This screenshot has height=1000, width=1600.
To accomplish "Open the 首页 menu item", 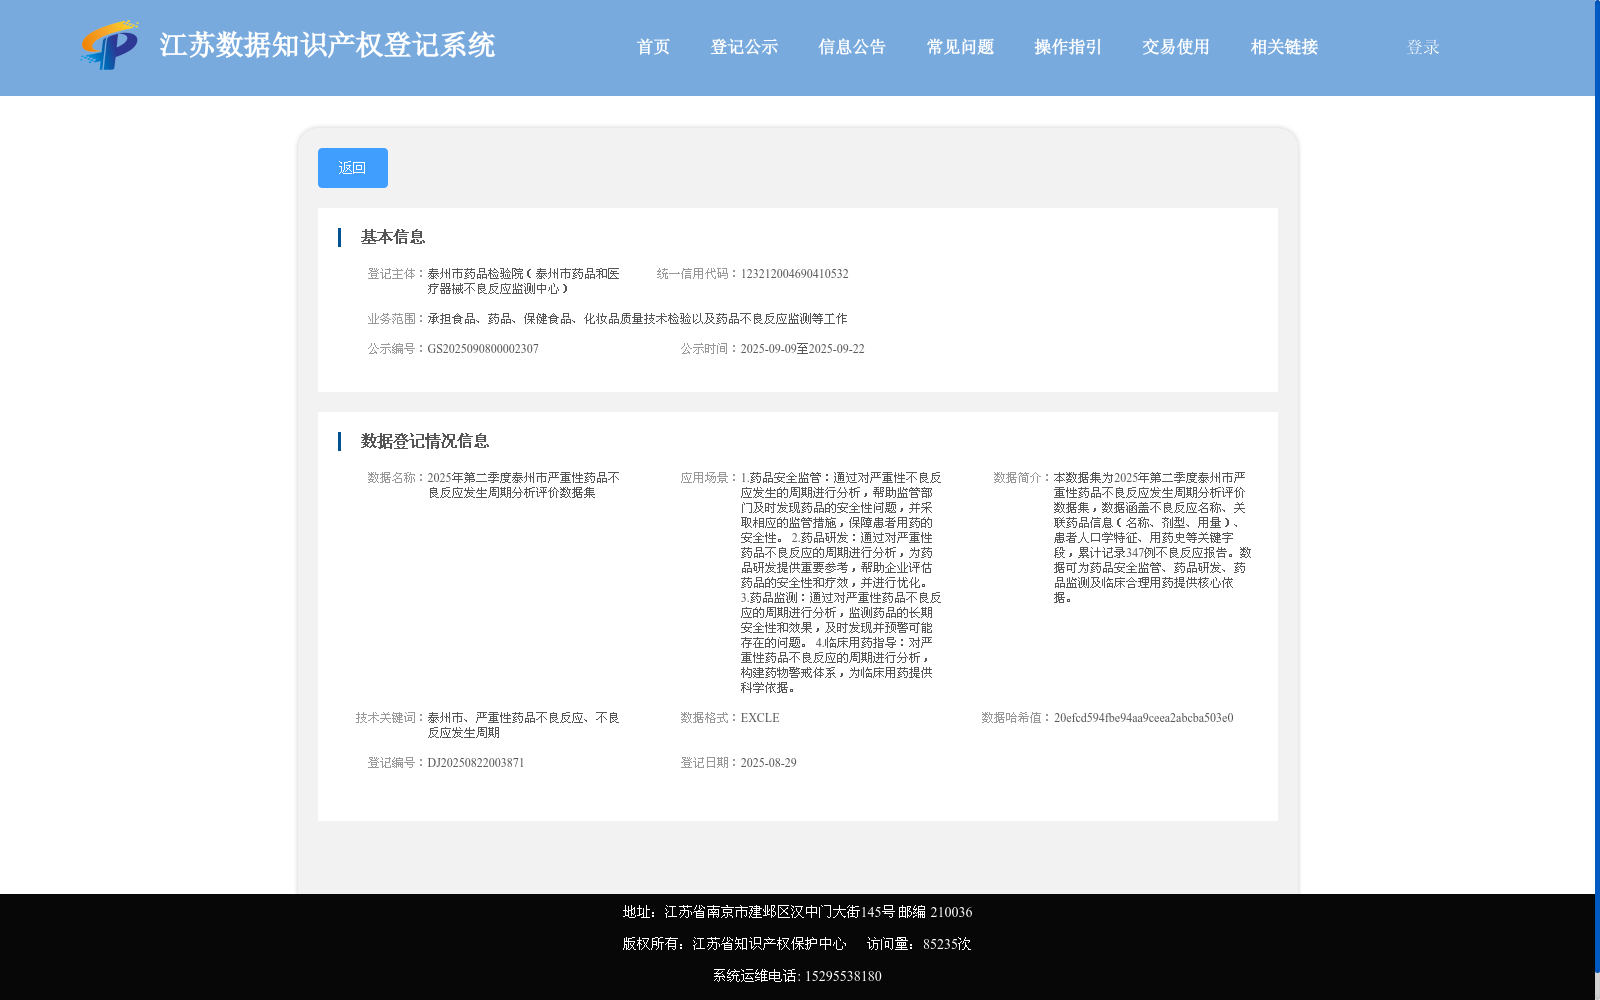I will click(x=653, y=47).
